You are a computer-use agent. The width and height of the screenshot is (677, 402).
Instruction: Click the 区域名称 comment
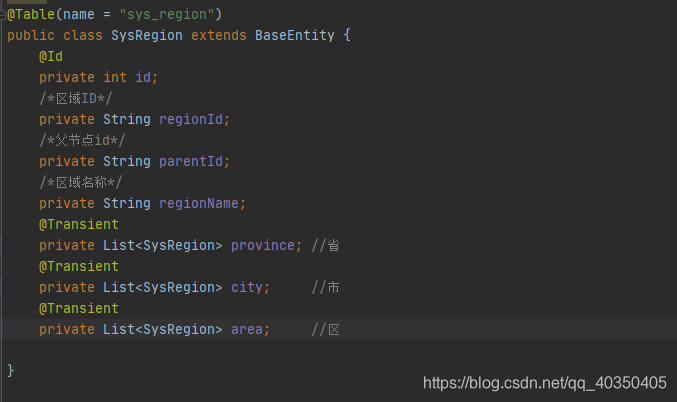pos(81,182)
